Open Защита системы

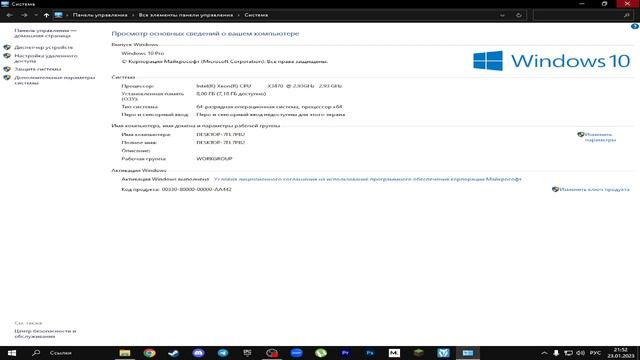click(x=38, y=69)
